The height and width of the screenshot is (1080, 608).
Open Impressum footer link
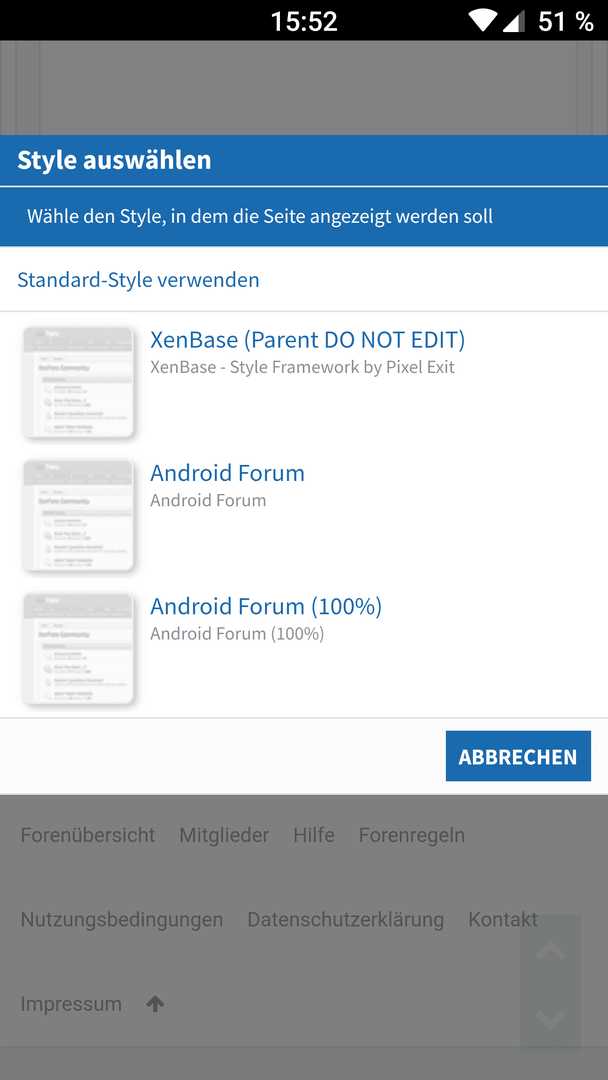pyautogui.click(x=71, y=1004)
